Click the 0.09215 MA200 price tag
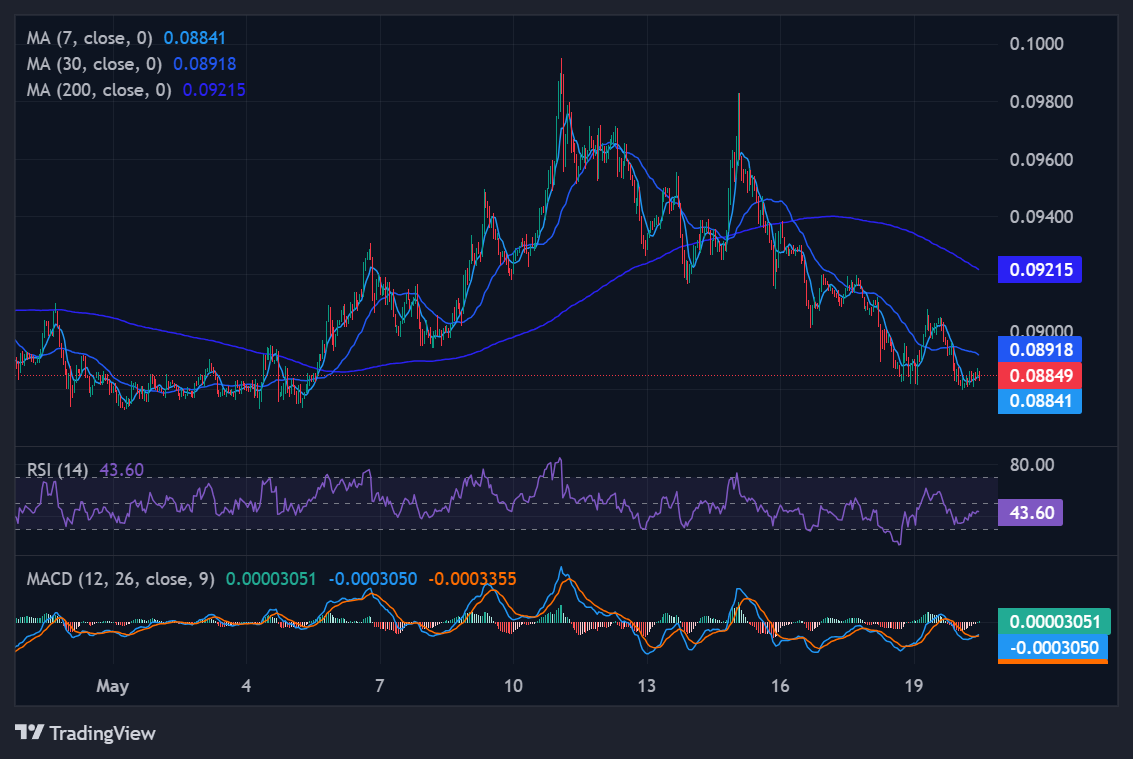This screenshot has width=1133, height=759. pyautogui.click(x=1040, y=270)
